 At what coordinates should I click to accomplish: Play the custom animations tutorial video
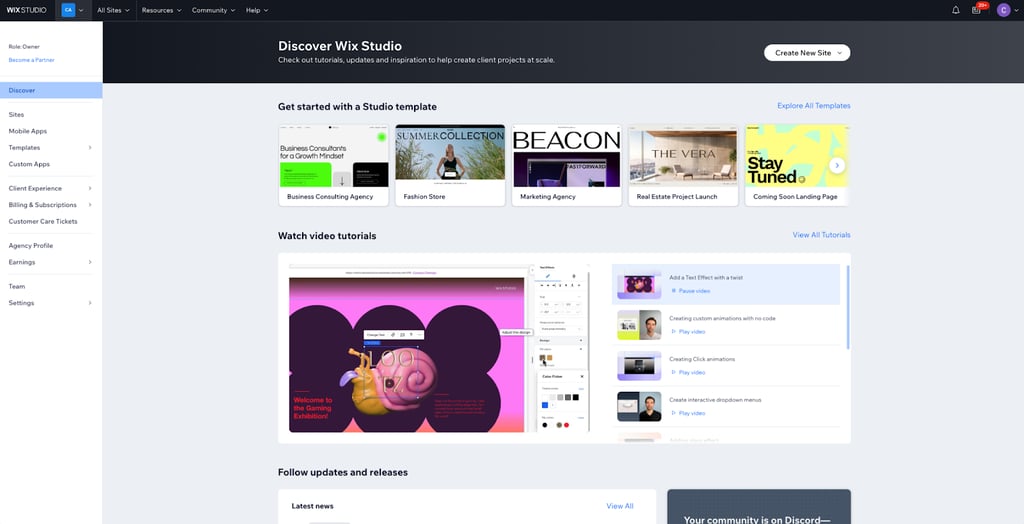click(x=688, y=332)
